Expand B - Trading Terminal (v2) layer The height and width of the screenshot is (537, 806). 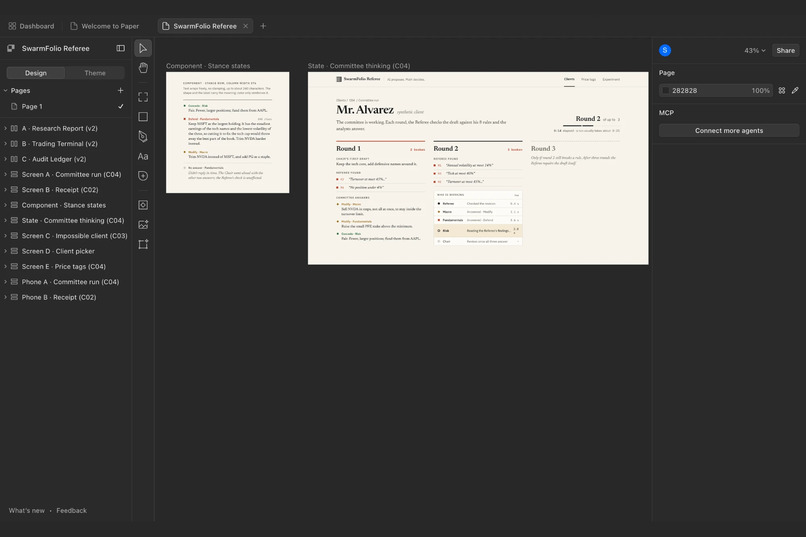[5, 144]
